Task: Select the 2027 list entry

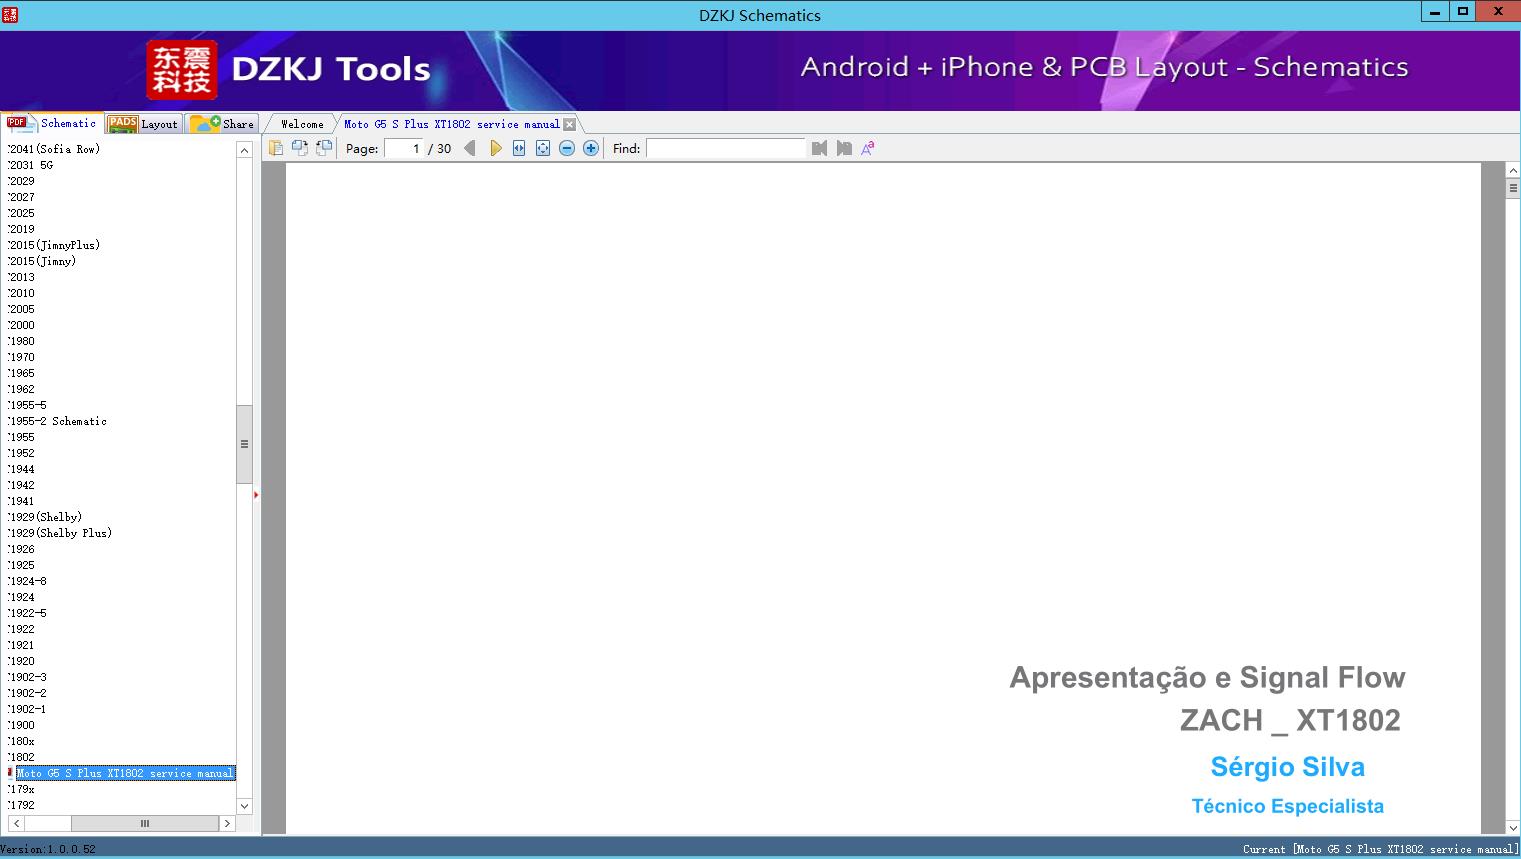Action: pyautogui.click(x=21, y=197)
